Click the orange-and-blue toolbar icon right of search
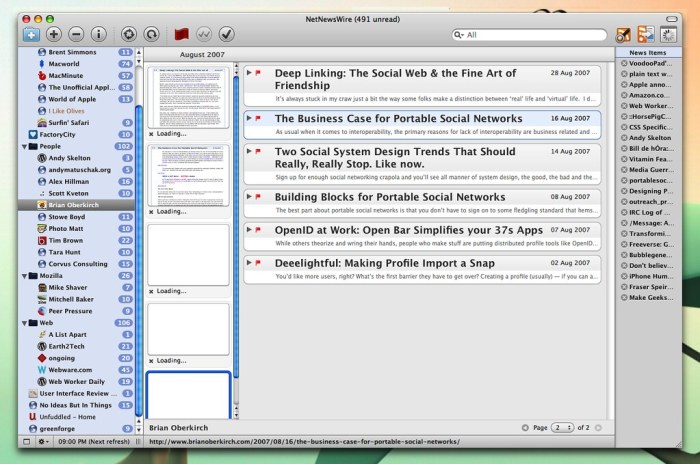This screenshot has height=464, width=700. [x=646, y=35]
